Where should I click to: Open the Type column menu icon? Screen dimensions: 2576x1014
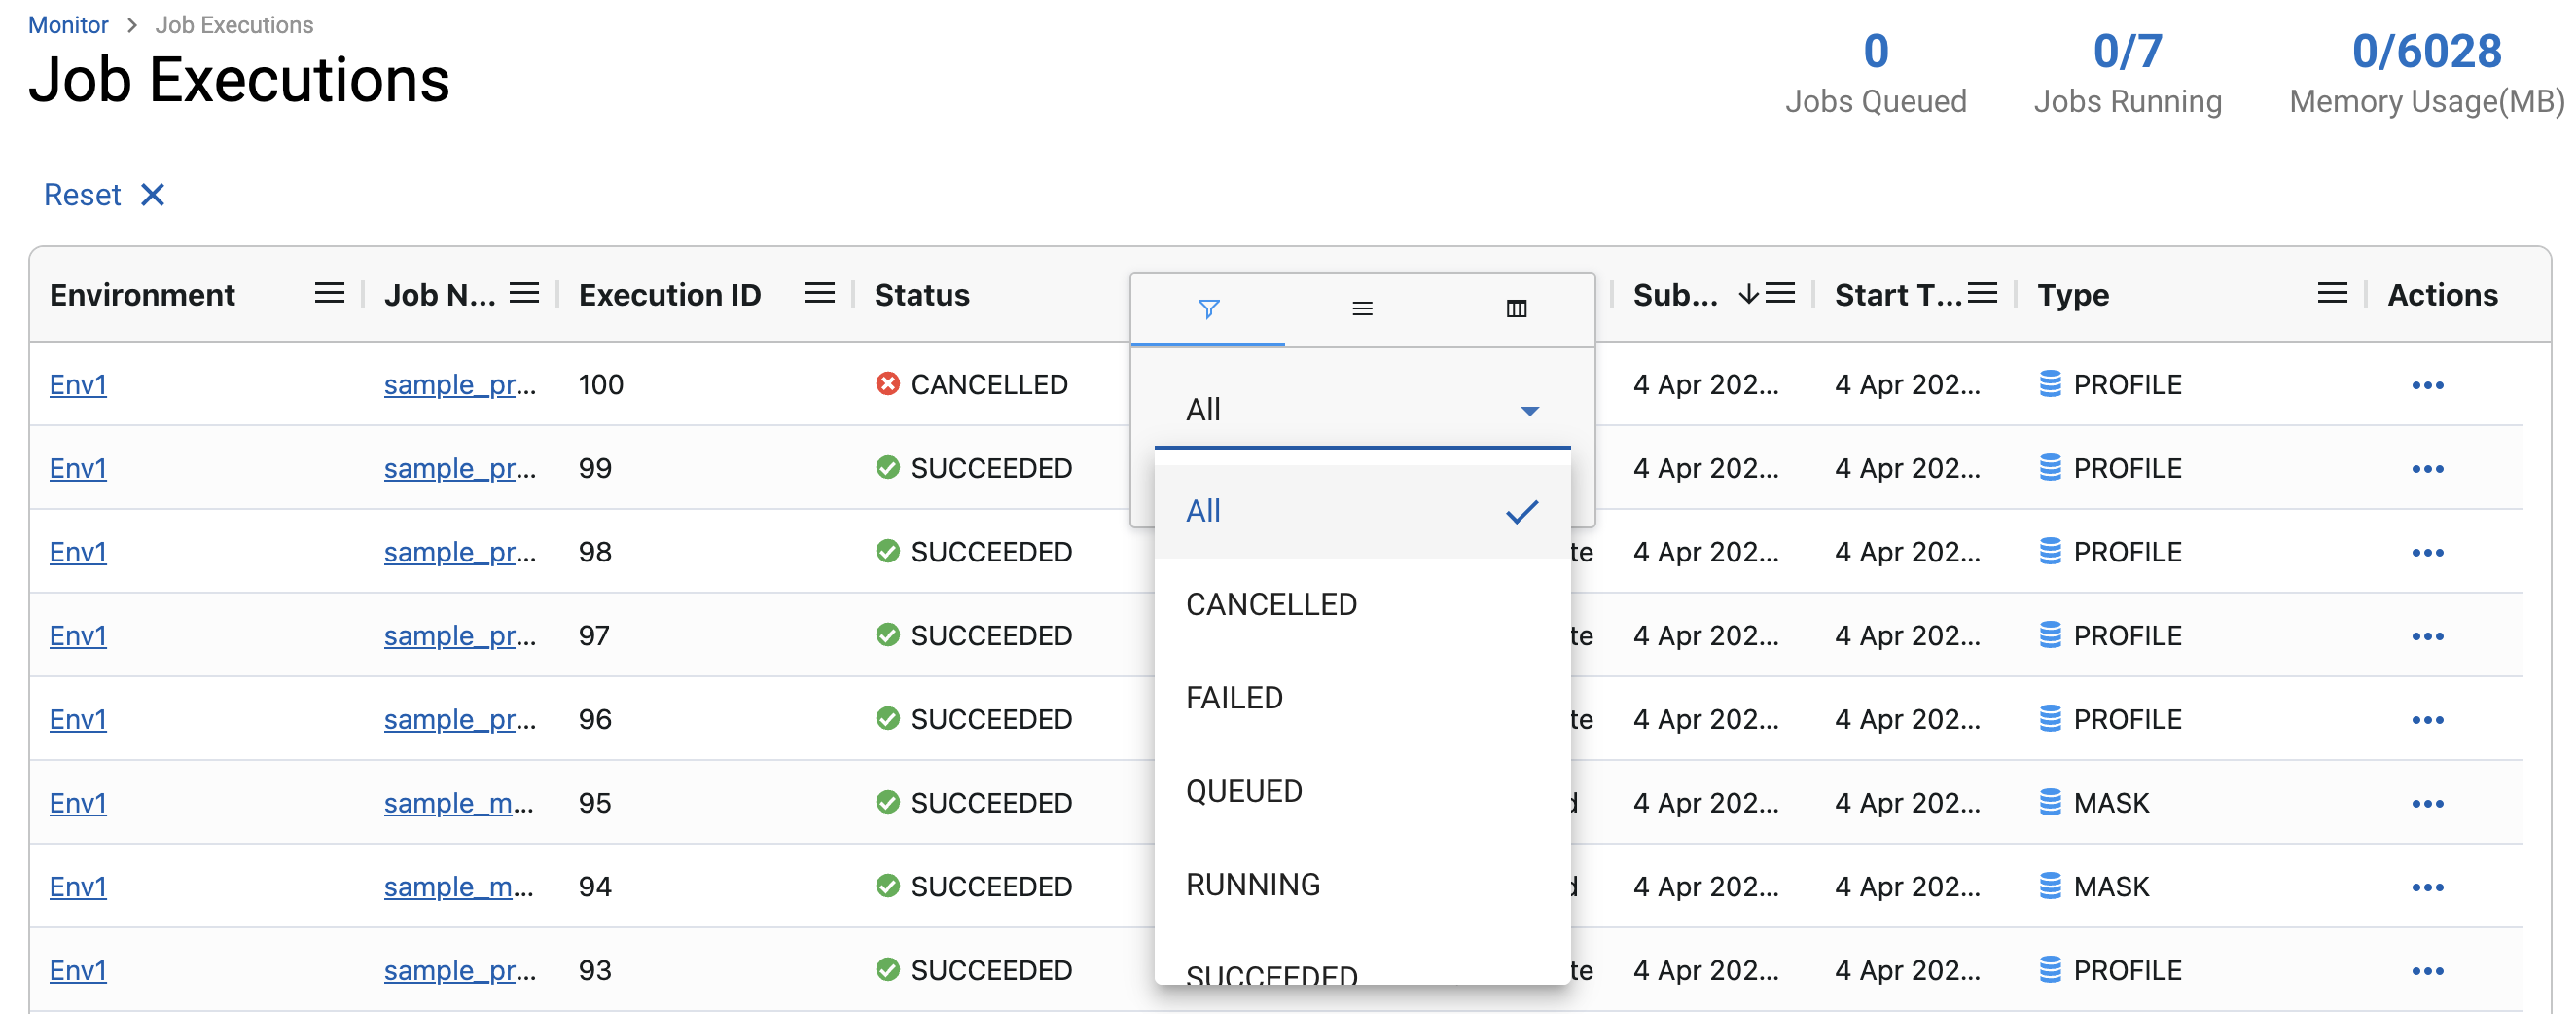pos(2332,294)
